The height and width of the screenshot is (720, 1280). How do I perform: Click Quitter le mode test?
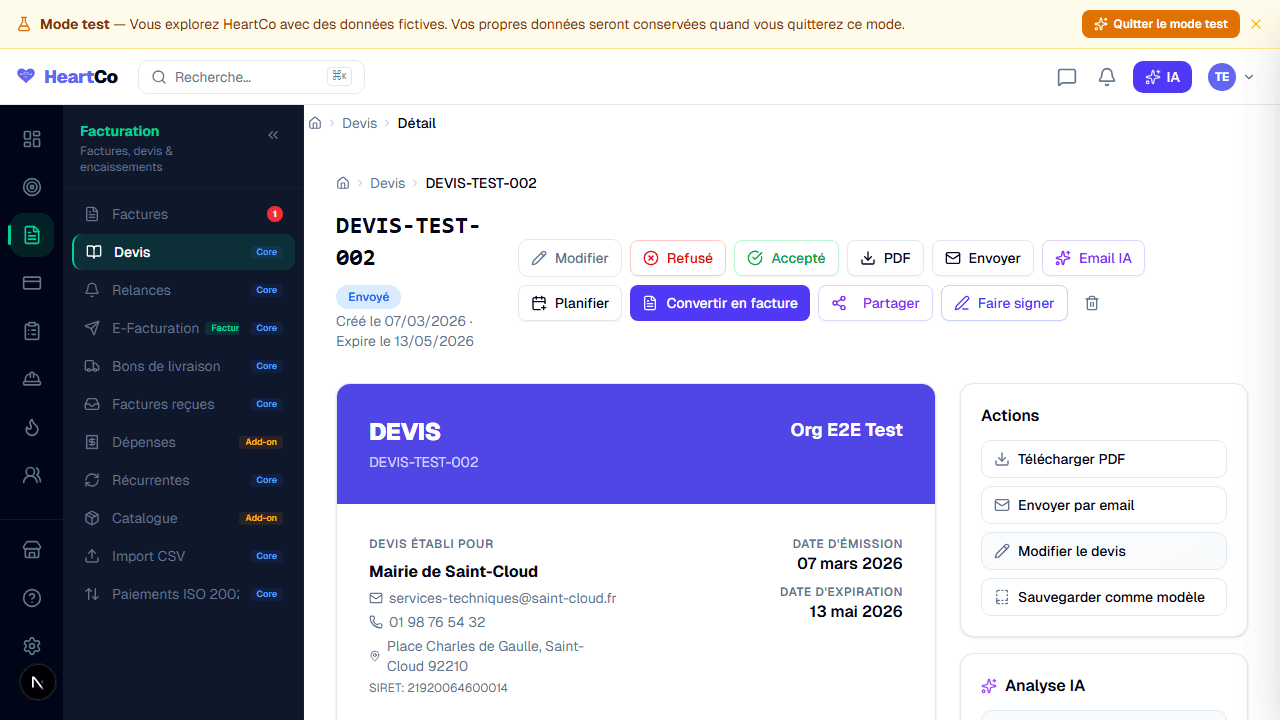pyautogui.click(x=1160, y=23)
